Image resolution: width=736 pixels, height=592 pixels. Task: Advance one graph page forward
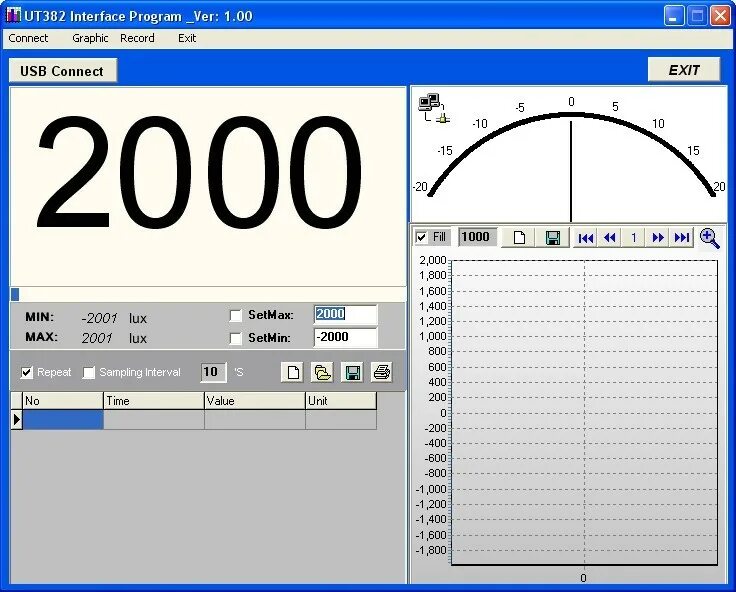click(x=658, y=238)
